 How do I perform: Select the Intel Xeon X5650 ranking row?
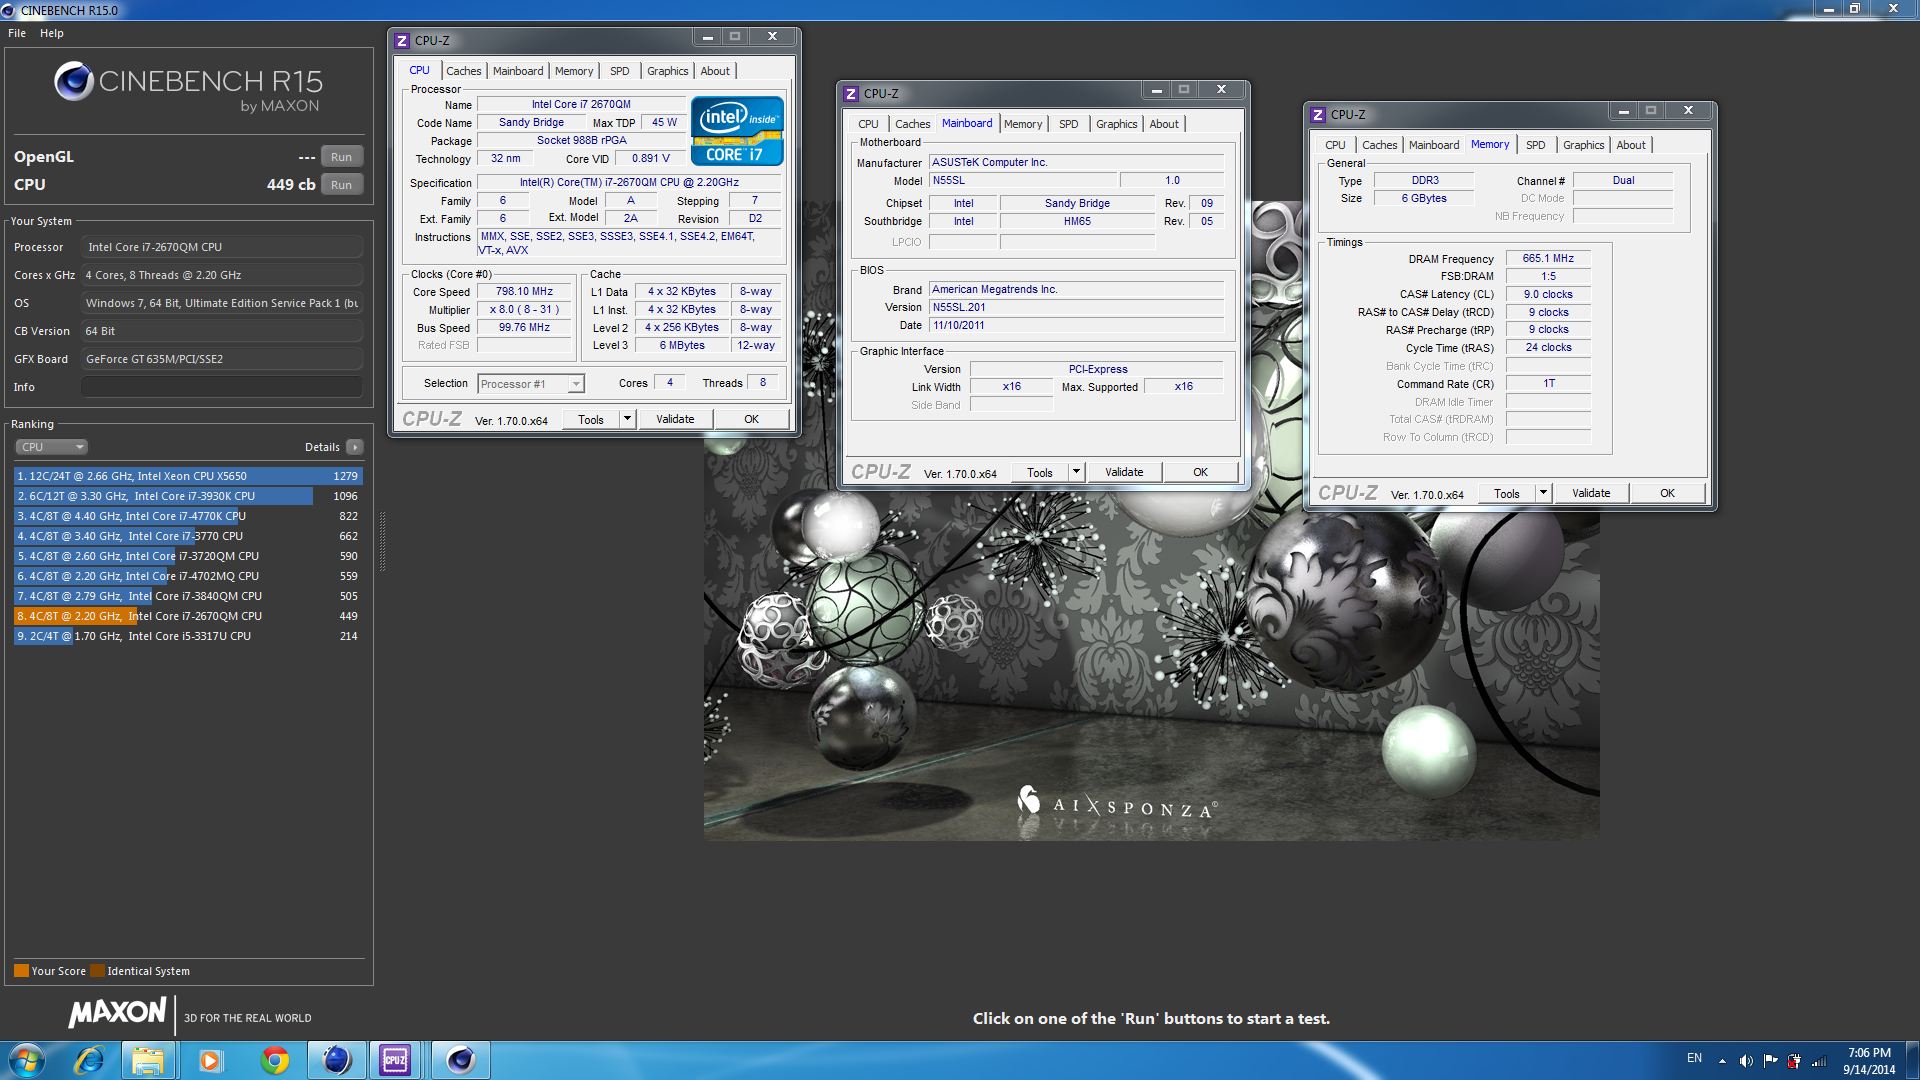coord(188,476)
